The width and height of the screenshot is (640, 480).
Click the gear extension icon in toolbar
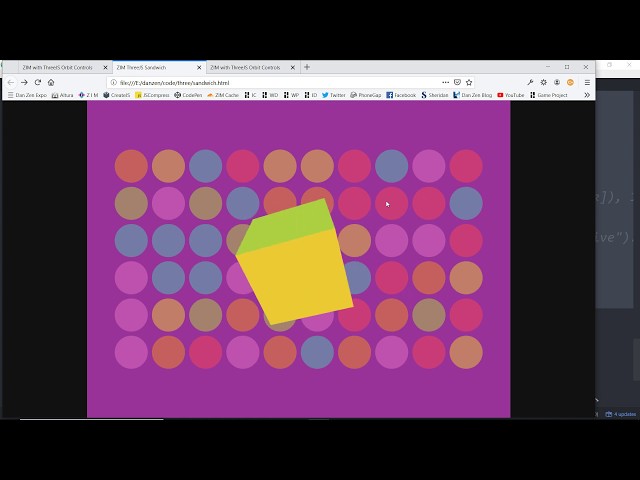pos(544,82)
